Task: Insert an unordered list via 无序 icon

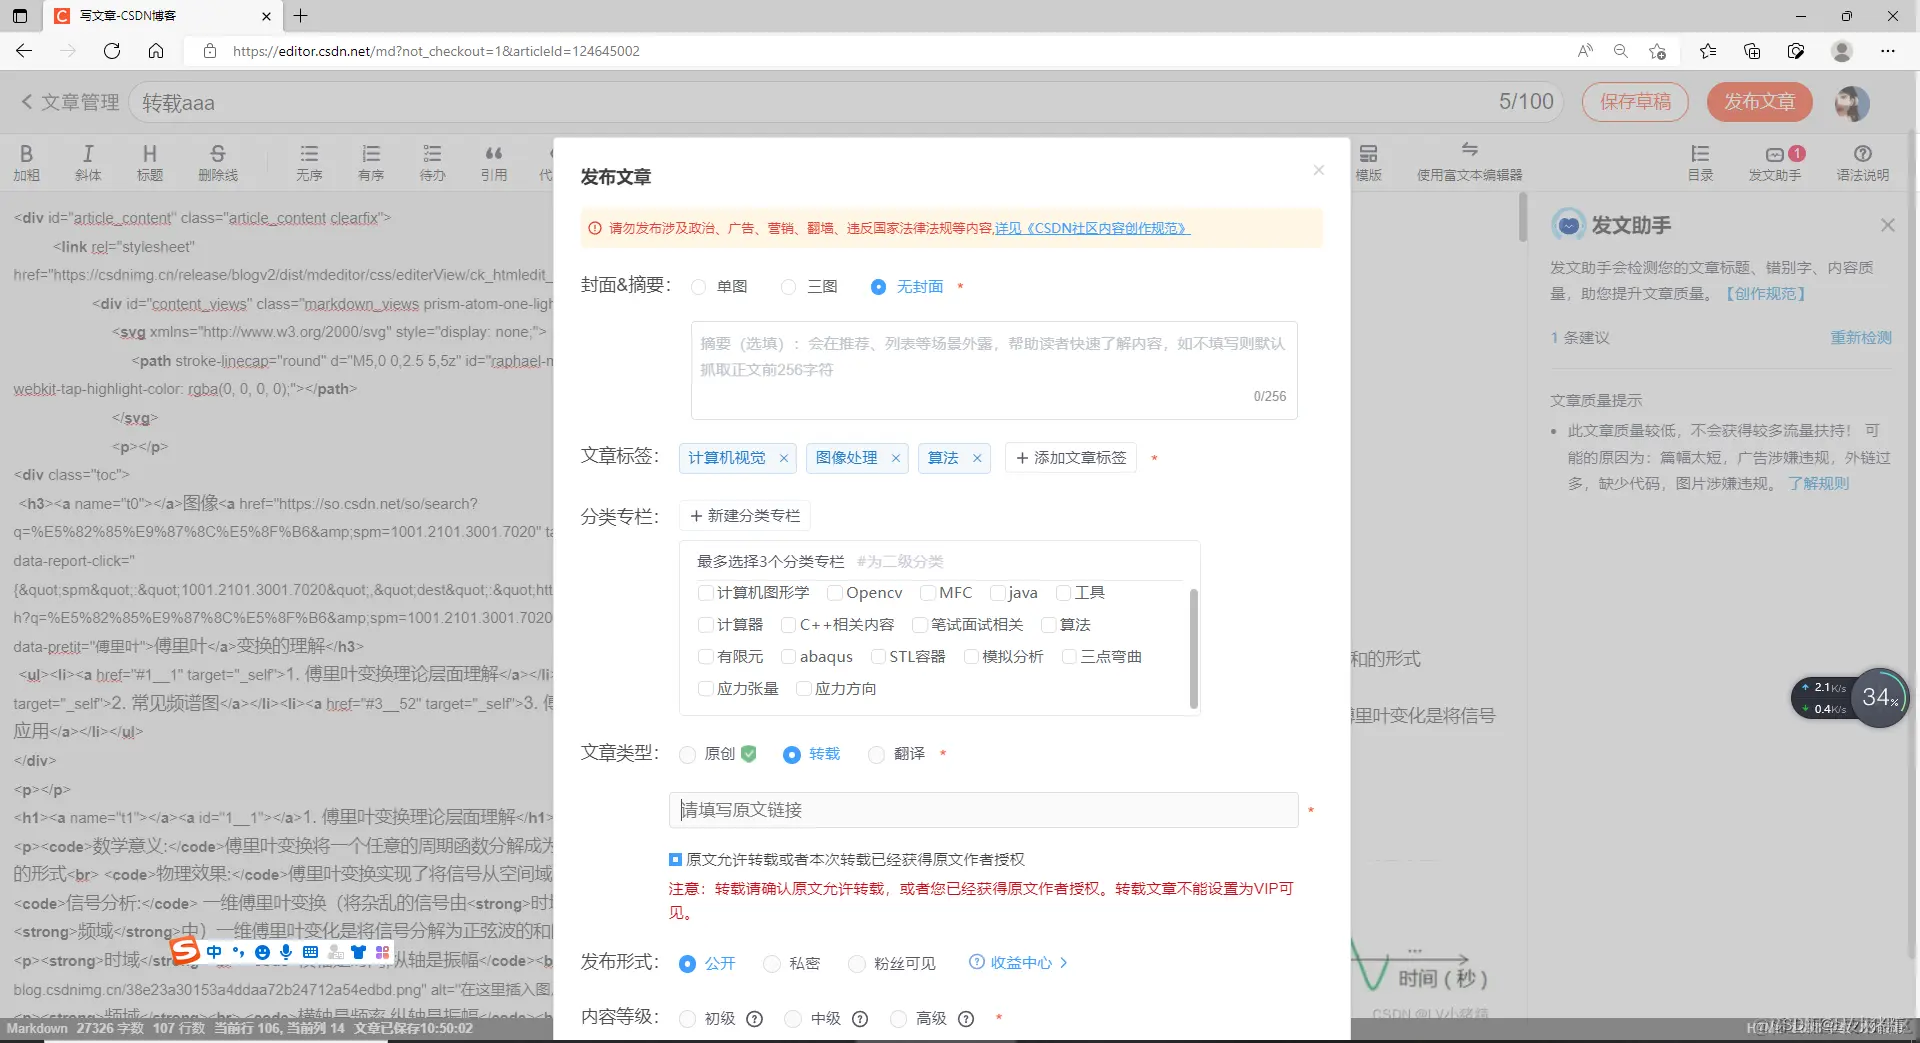Action: (x=310, y=160)
